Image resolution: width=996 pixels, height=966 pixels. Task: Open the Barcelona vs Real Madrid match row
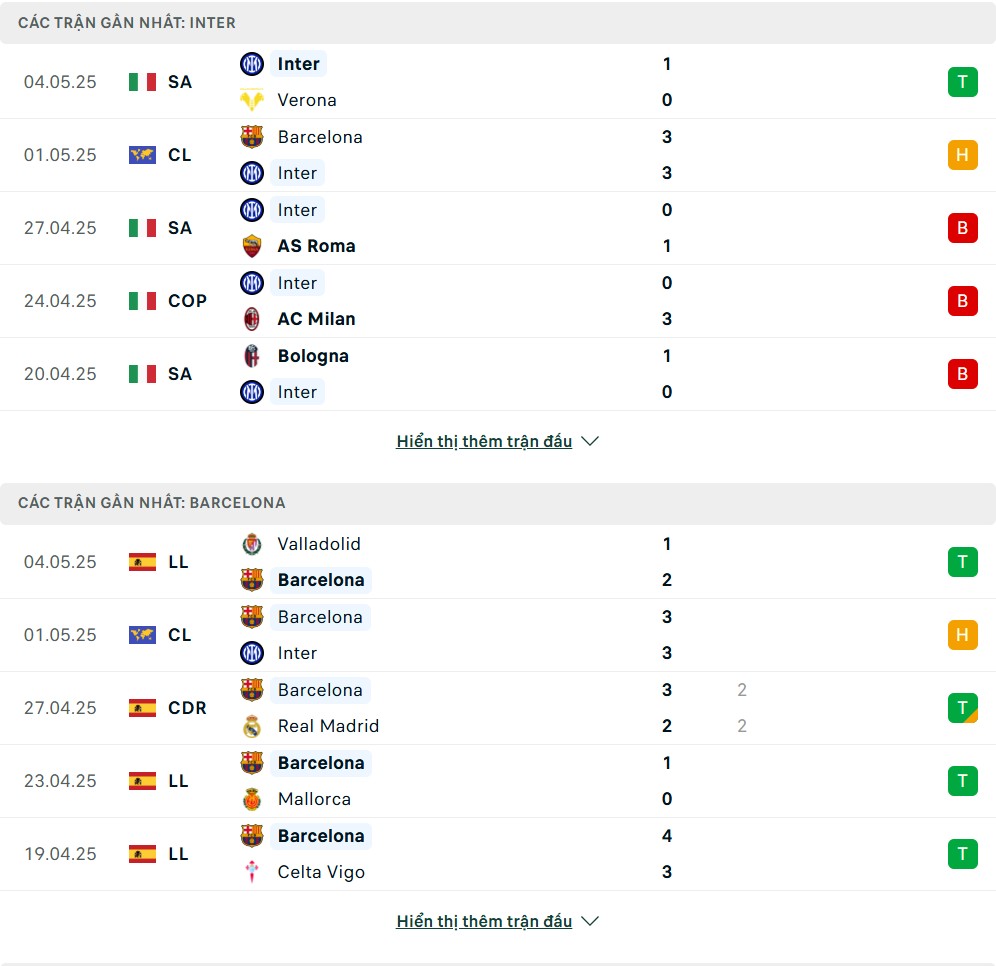pyautogui.click(x=498, y=708)
